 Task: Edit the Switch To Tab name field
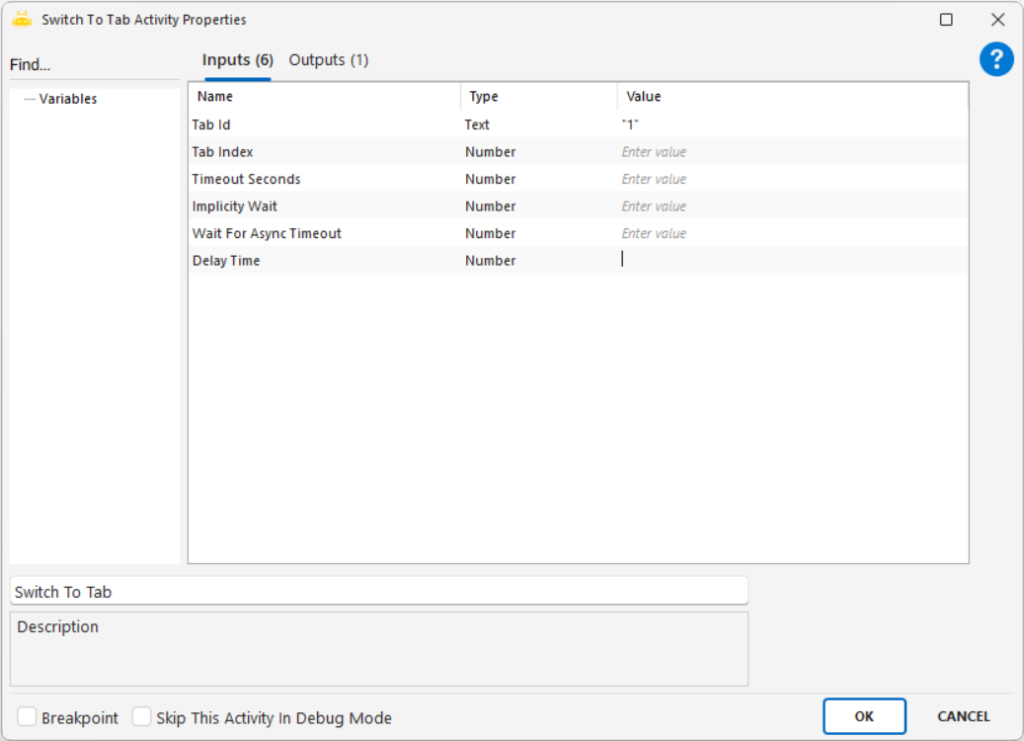coord(378,592)
